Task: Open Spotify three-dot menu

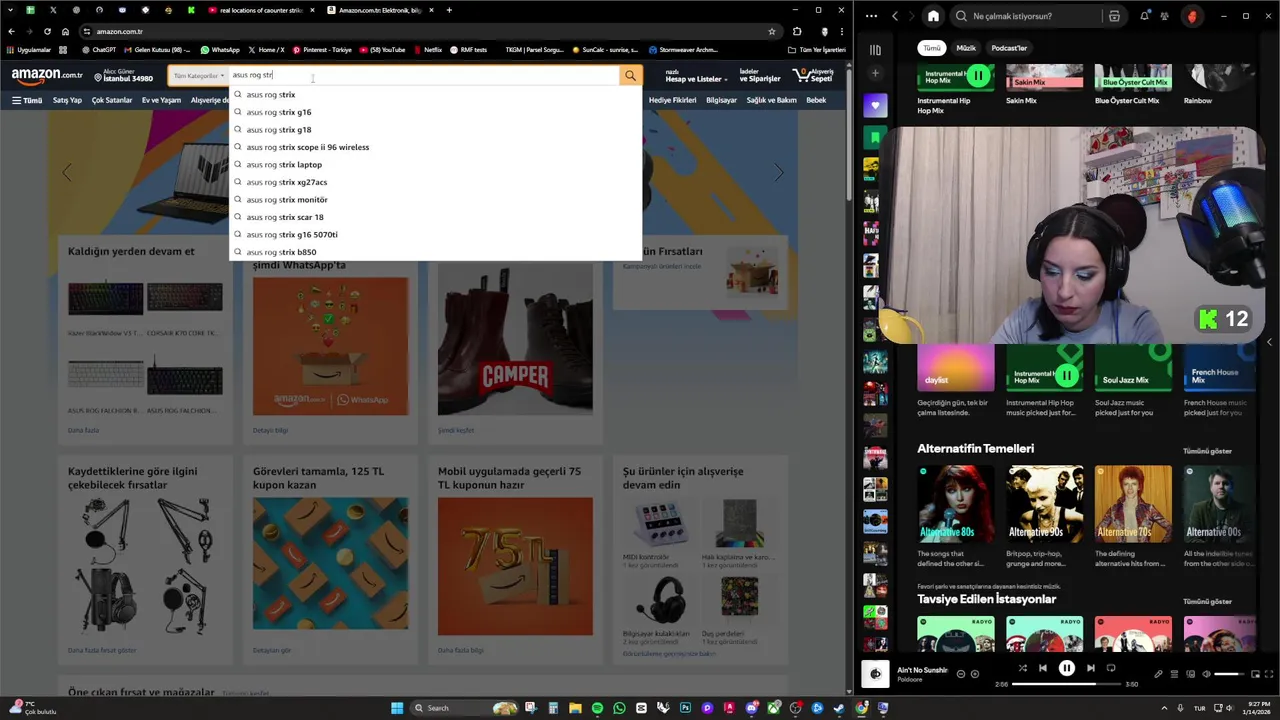Action: 871,16
